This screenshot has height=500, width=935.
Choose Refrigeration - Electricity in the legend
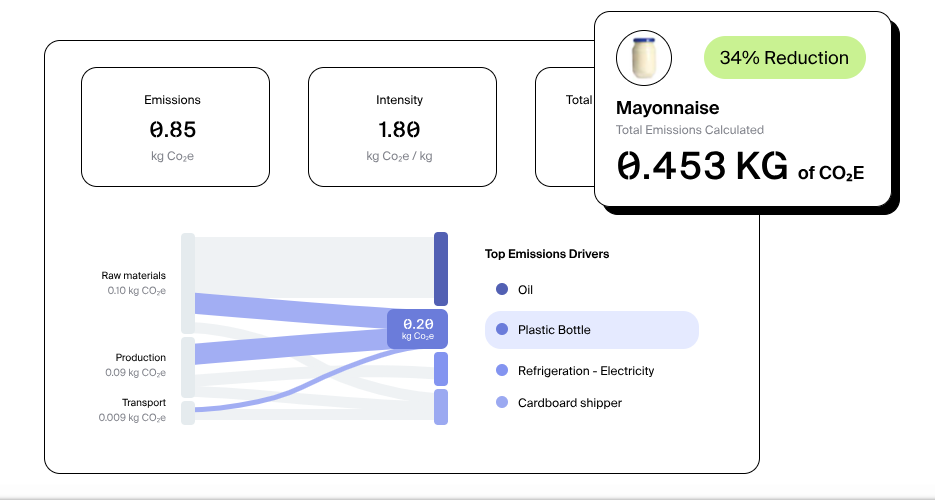(585, 371)
